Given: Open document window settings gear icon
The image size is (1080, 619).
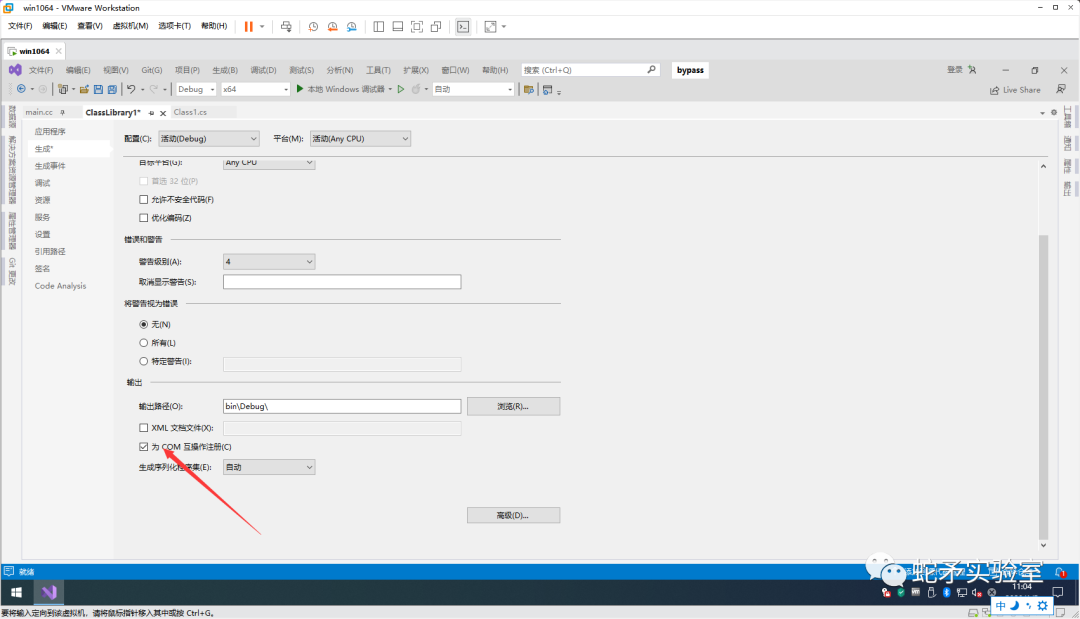Looking at the screenshot, I should pyautogui.click(x=1054, y=112).
